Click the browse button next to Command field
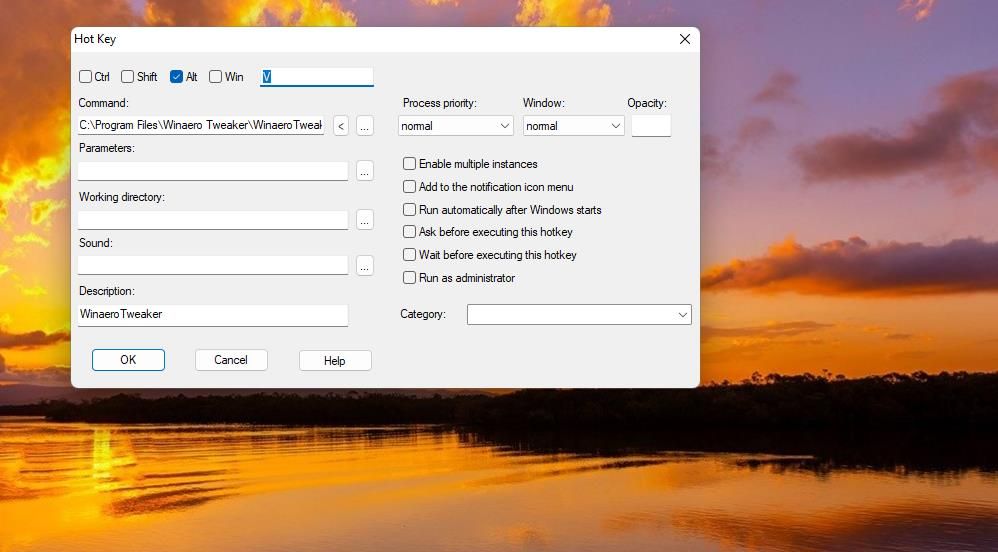 pos(364,126)
